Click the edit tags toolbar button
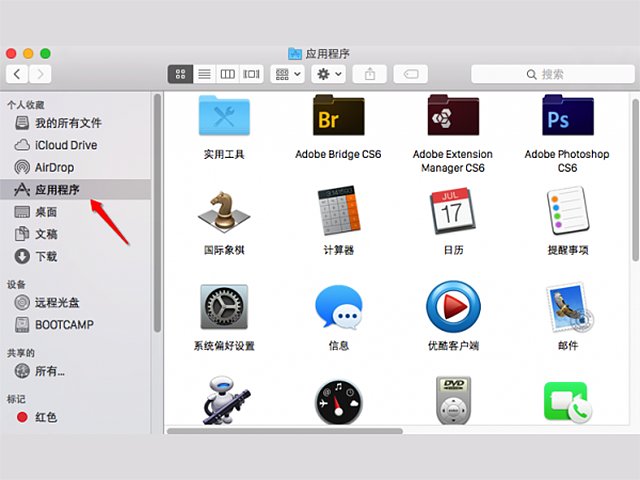 tap(411, 74)
